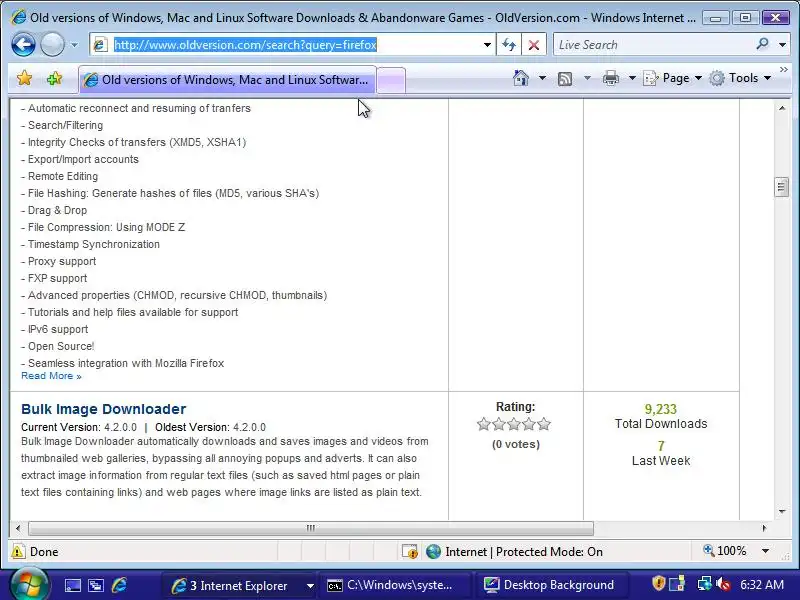
Task: Open the Bulk Image Downloader title link
Action: coord(104,409)
